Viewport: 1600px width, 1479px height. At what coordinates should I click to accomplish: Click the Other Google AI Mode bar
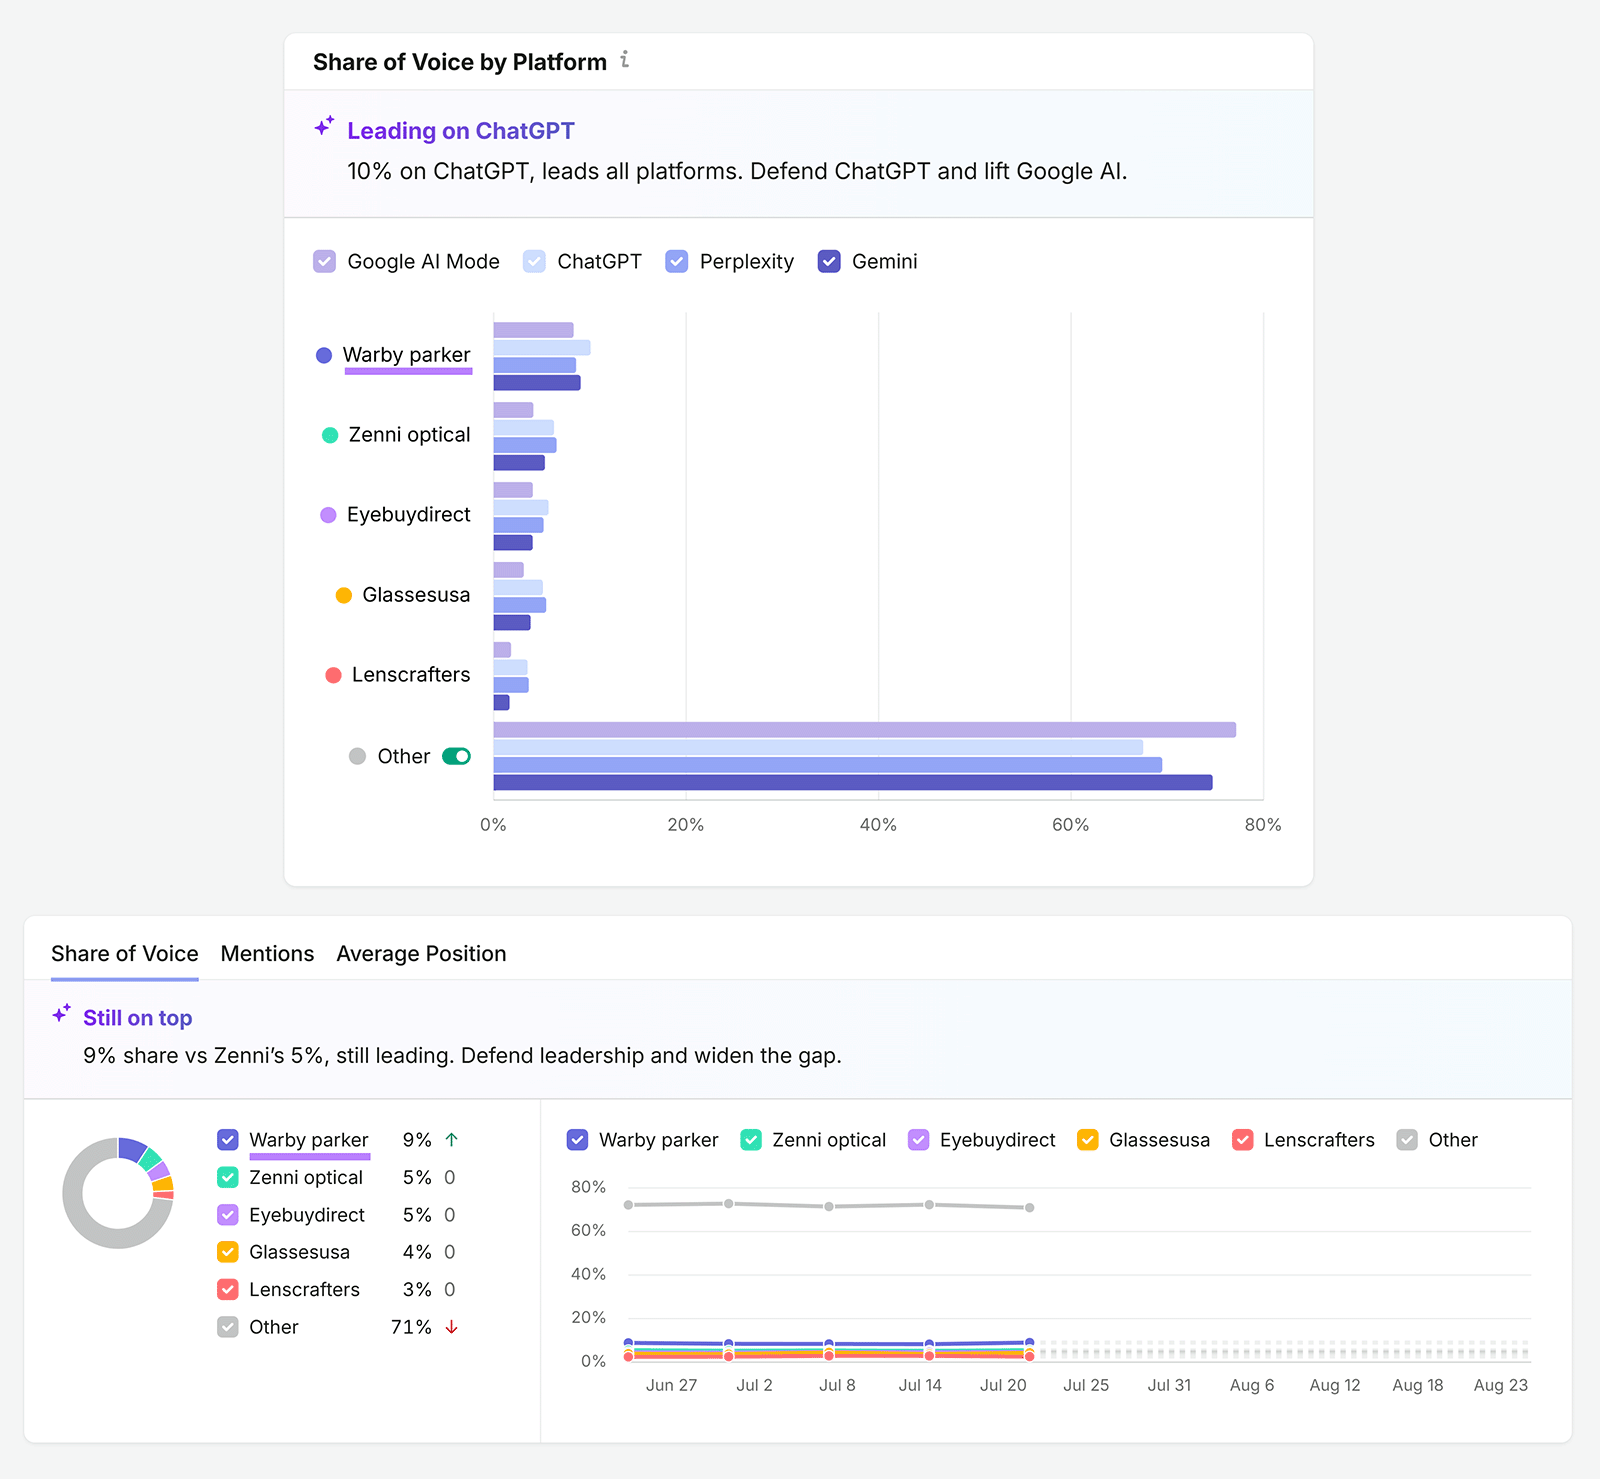pyautogui.click(x=865, y=730)
